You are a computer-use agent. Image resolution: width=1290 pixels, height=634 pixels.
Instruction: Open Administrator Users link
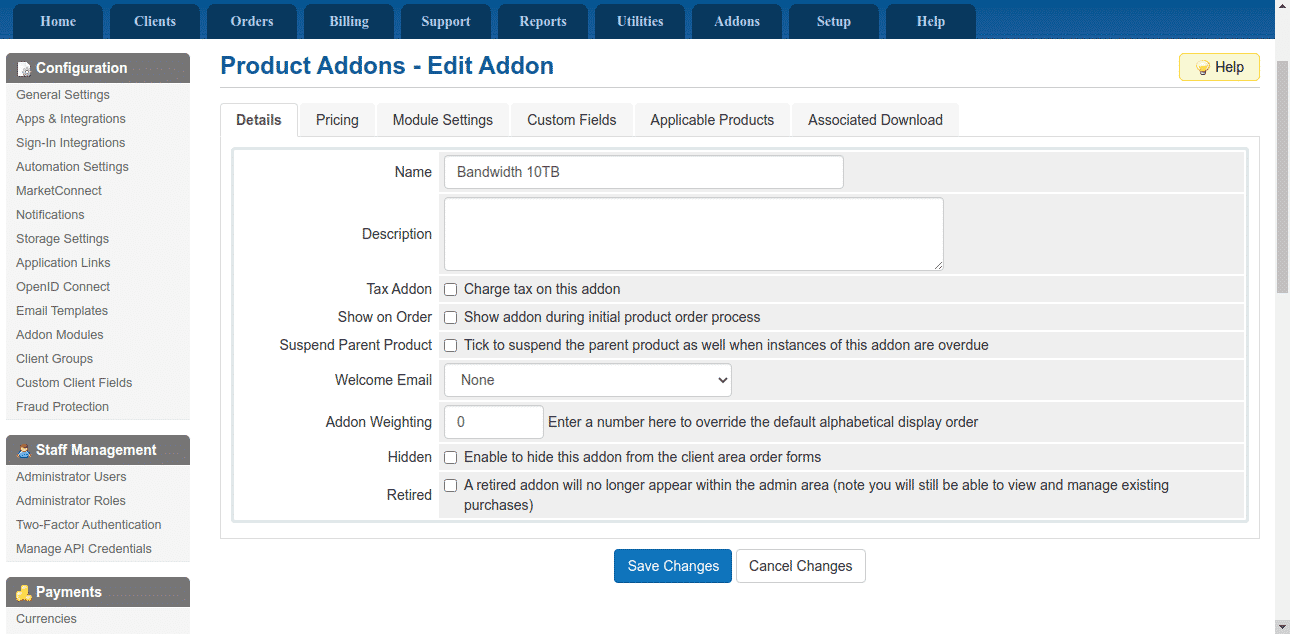[71, 477]
